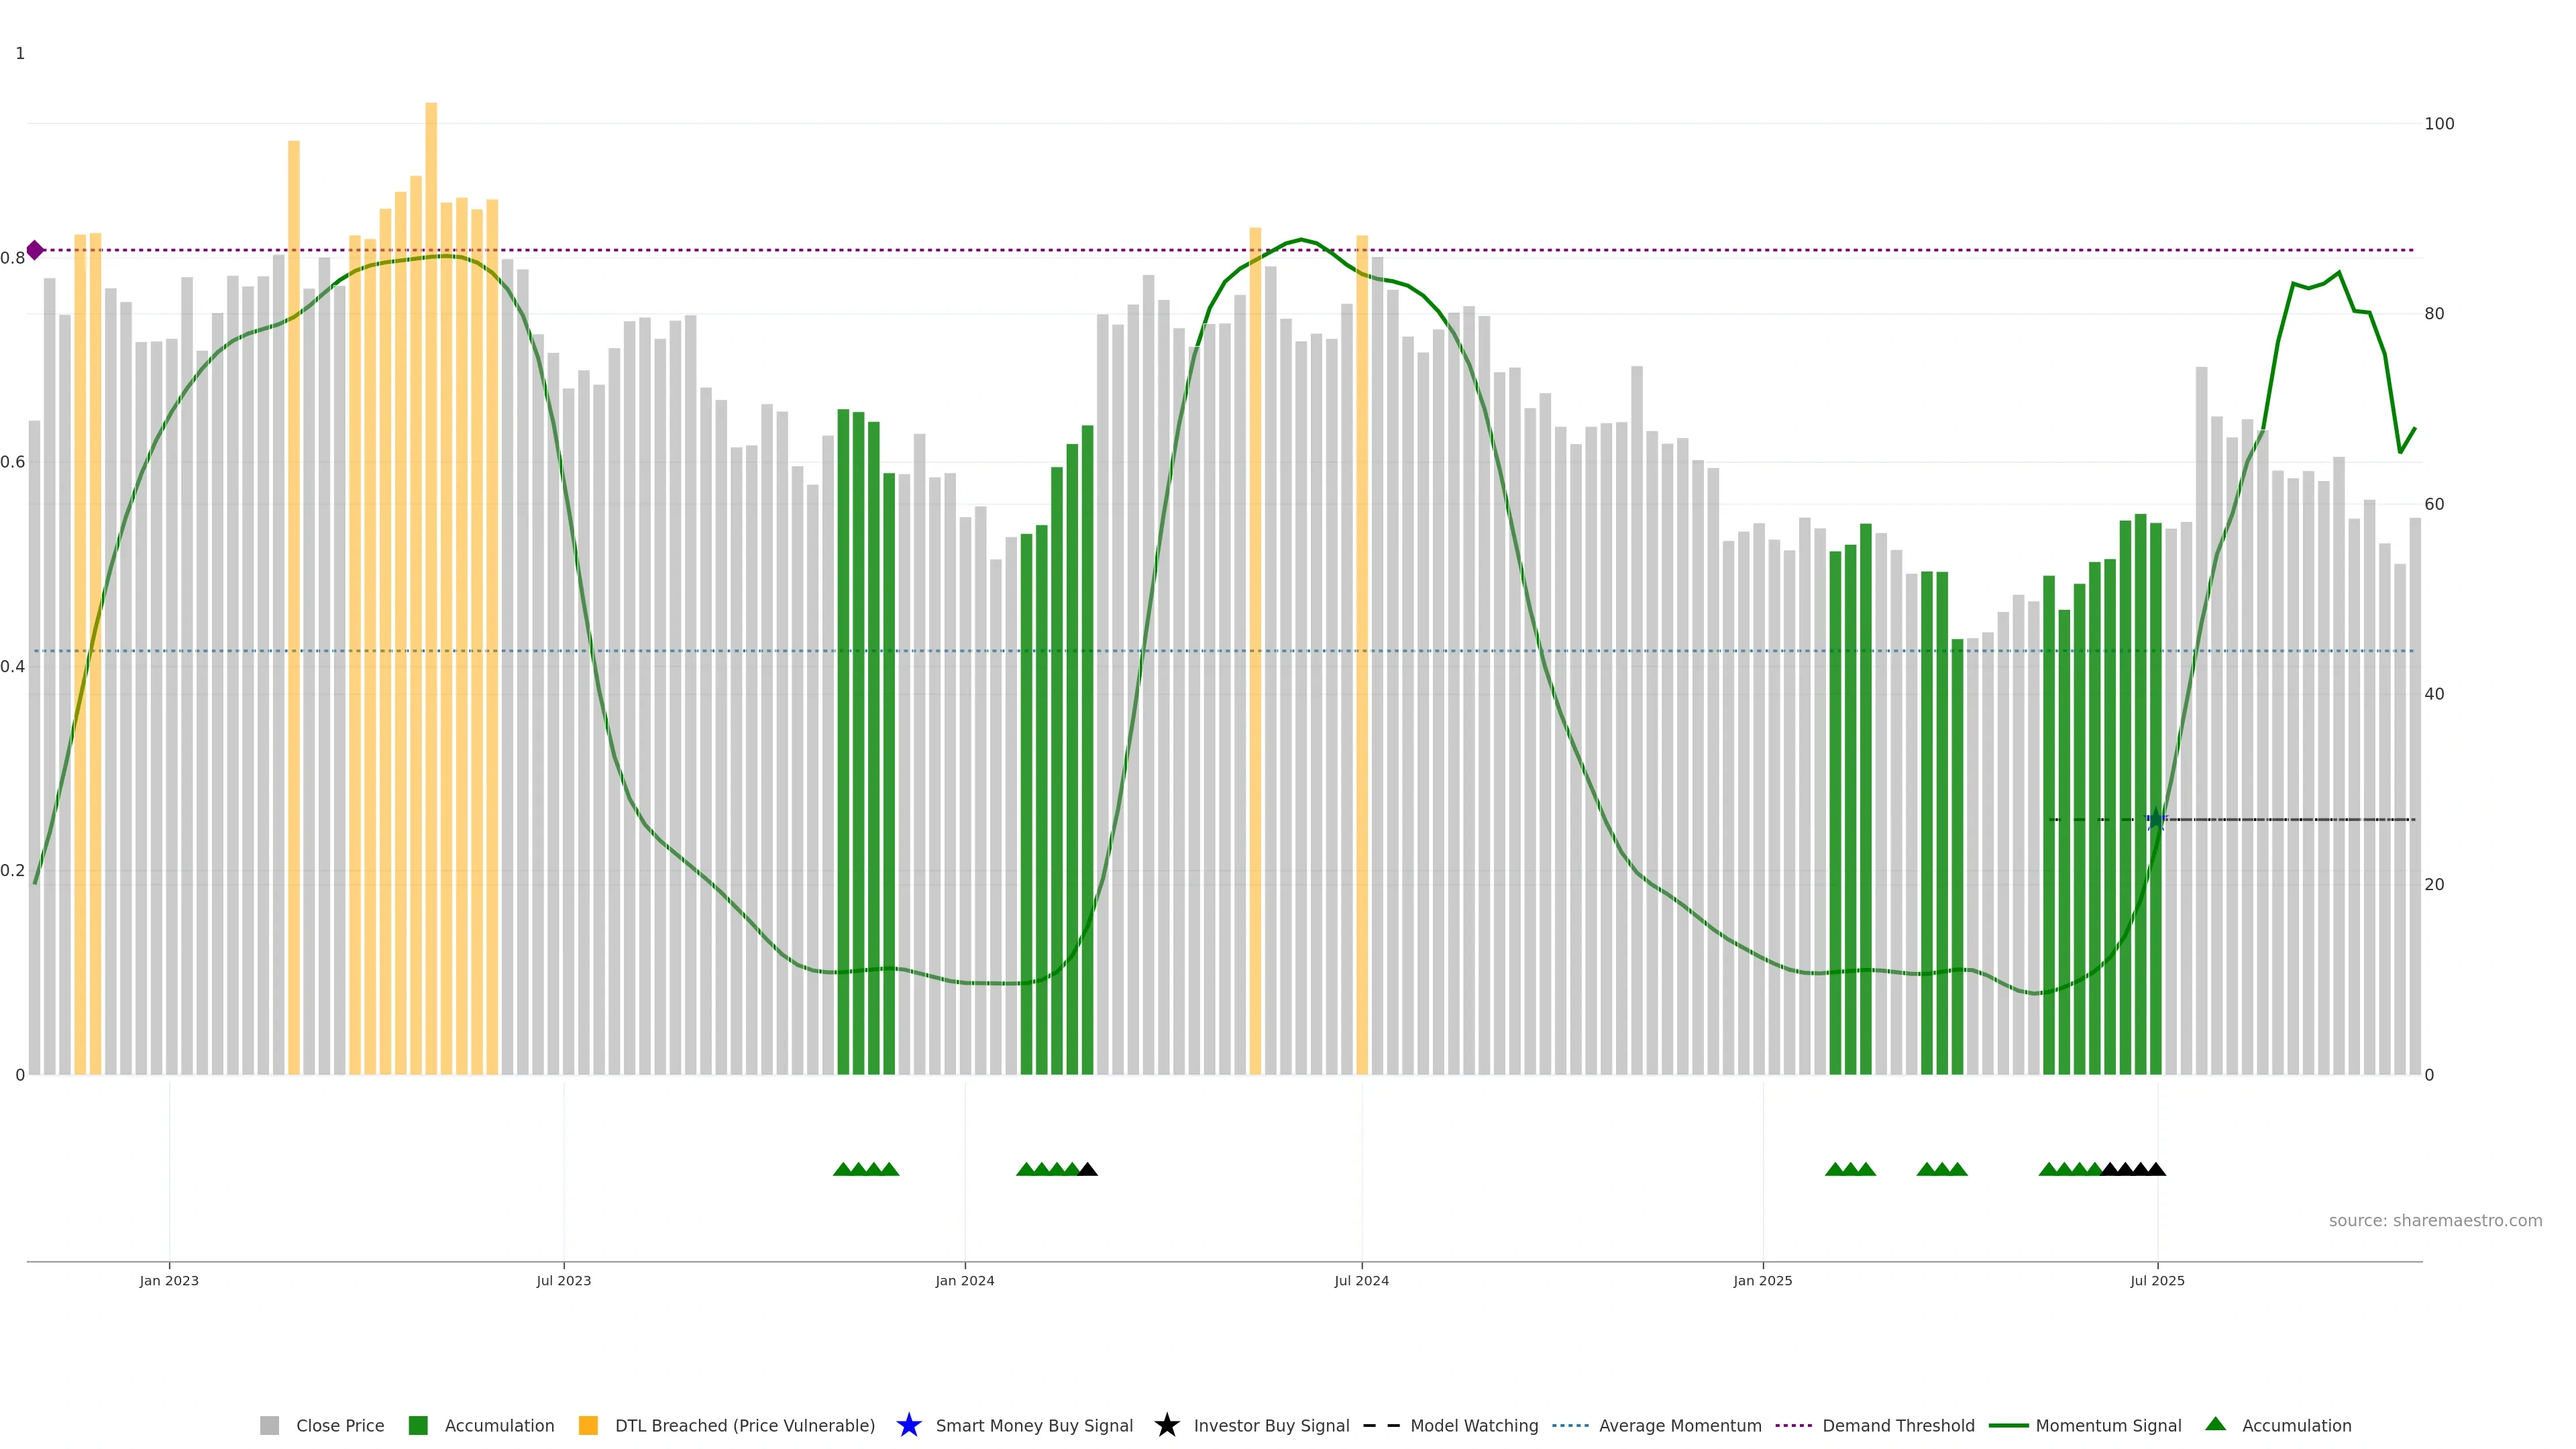Click the dotted Average Momentum legend line
This screenshot has height=1449, width=2576.
tap(1570, 1425)
